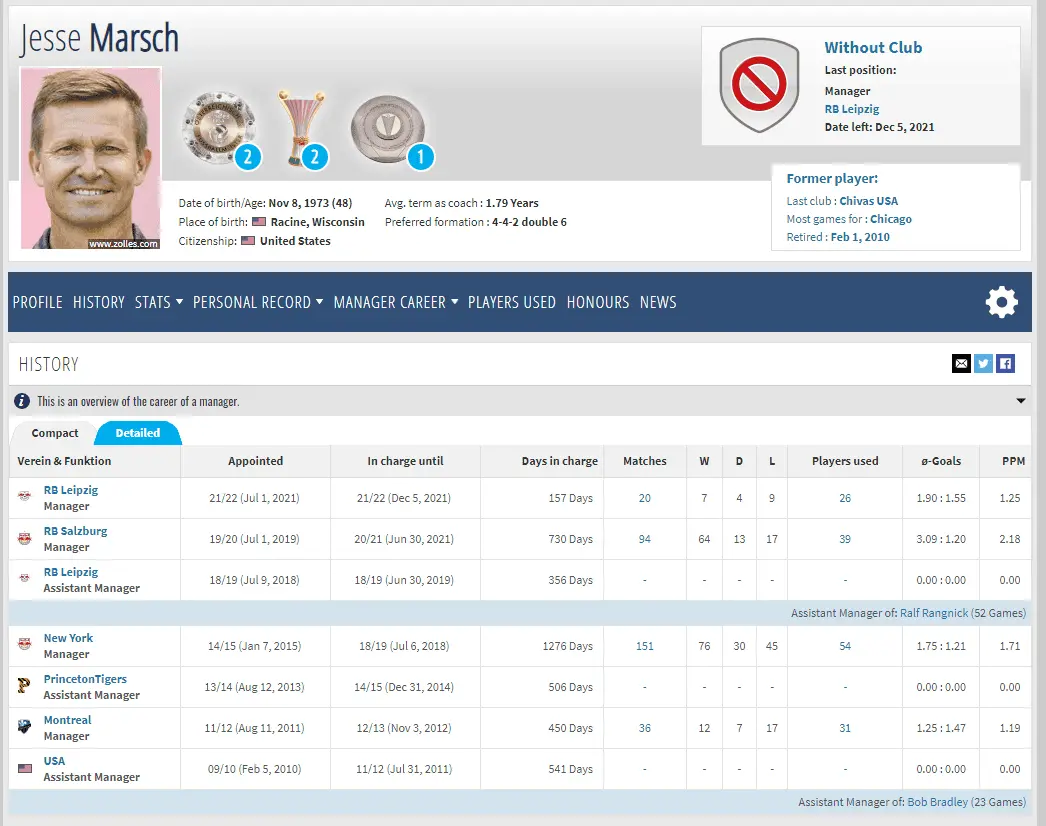Viewport: 1046px width, 826px height.
Task: Click USA flag icon in history table
Action: click(x=25, y=768)
